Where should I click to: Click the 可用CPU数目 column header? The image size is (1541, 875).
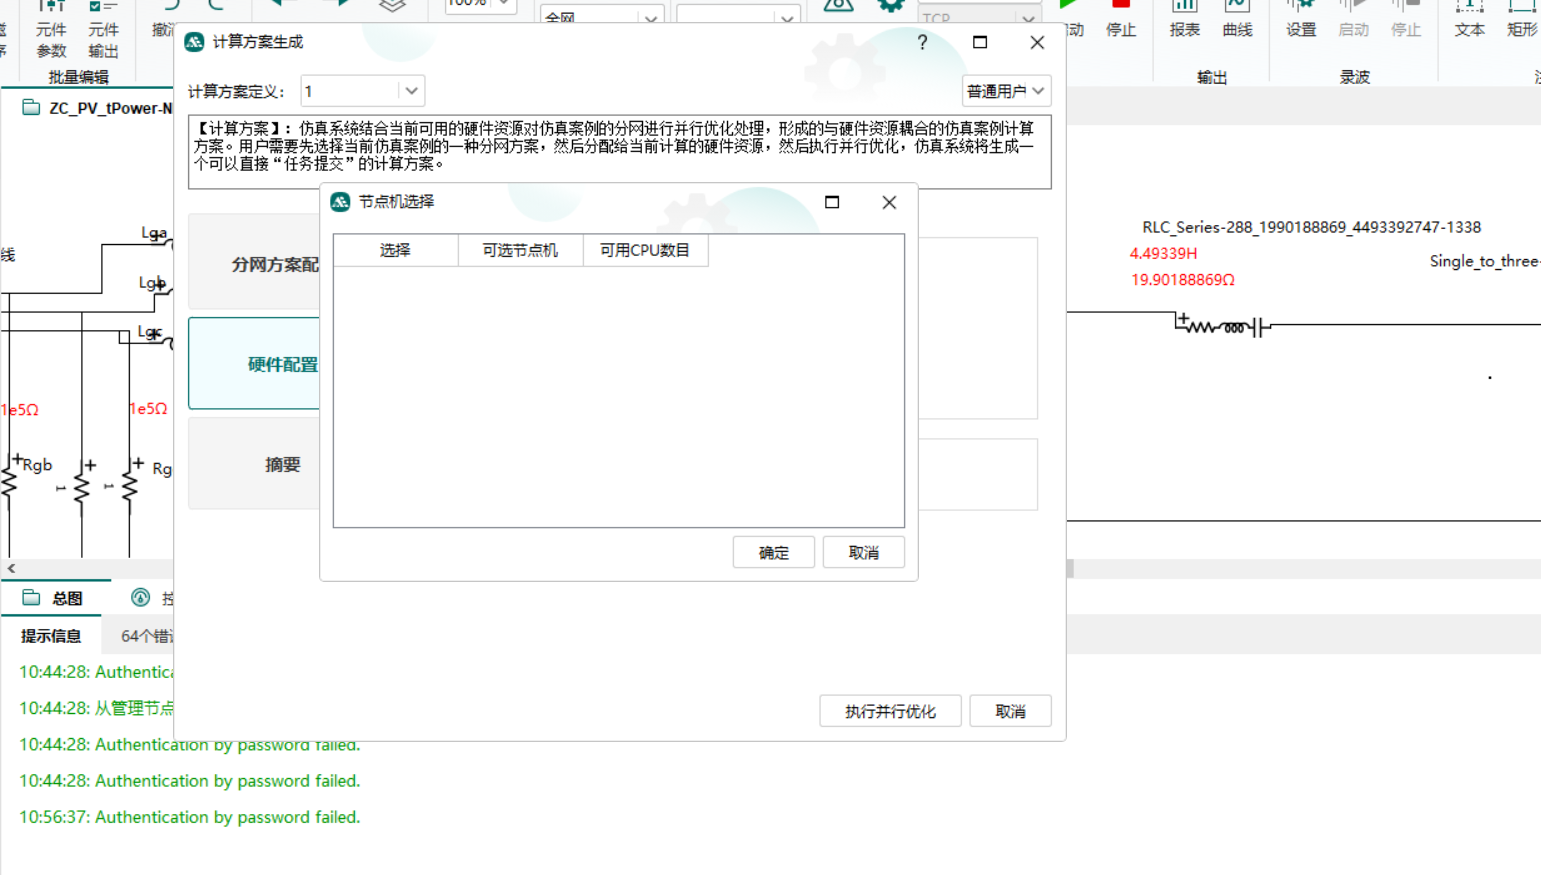coord(645,250)
